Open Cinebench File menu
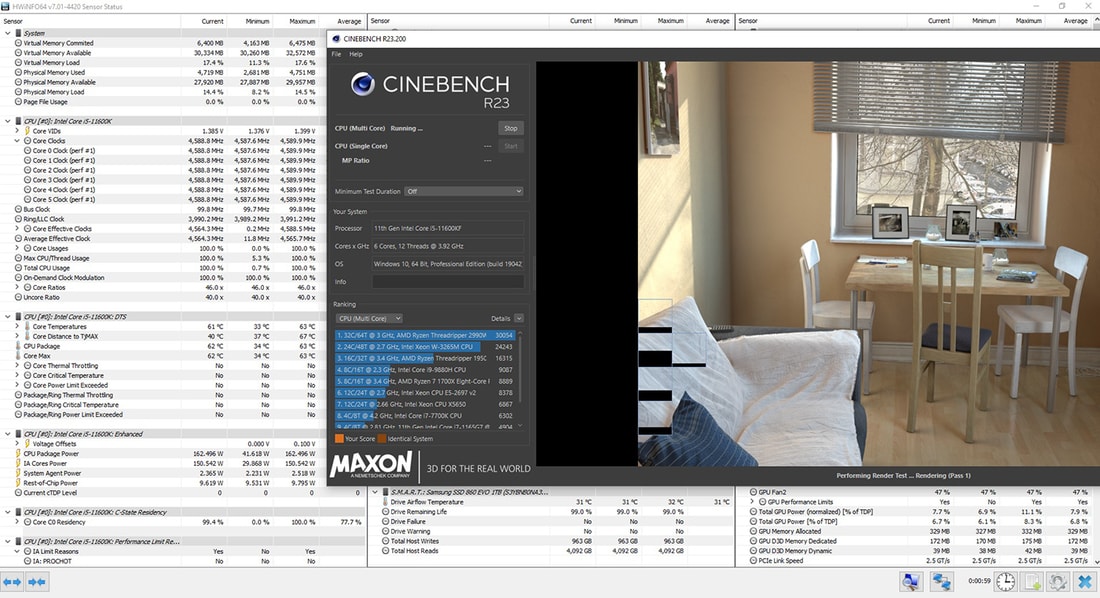1100x598 pixels. [x=336, y=54]
